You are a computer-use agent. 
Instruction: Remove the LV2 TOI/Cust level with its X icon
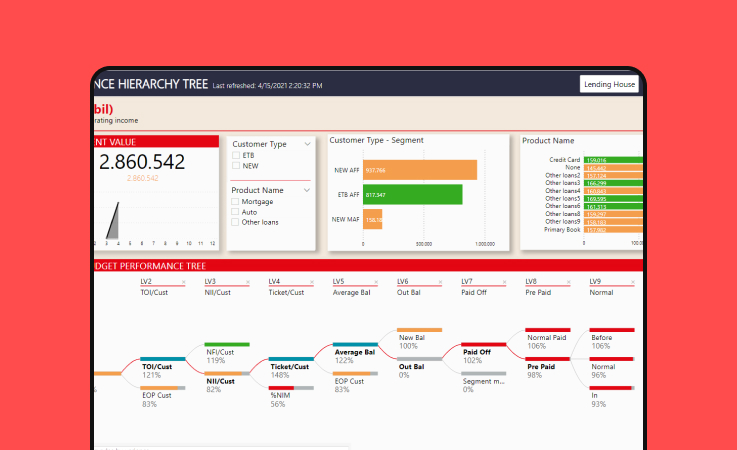pyautogui.click(x=183, y=282)
